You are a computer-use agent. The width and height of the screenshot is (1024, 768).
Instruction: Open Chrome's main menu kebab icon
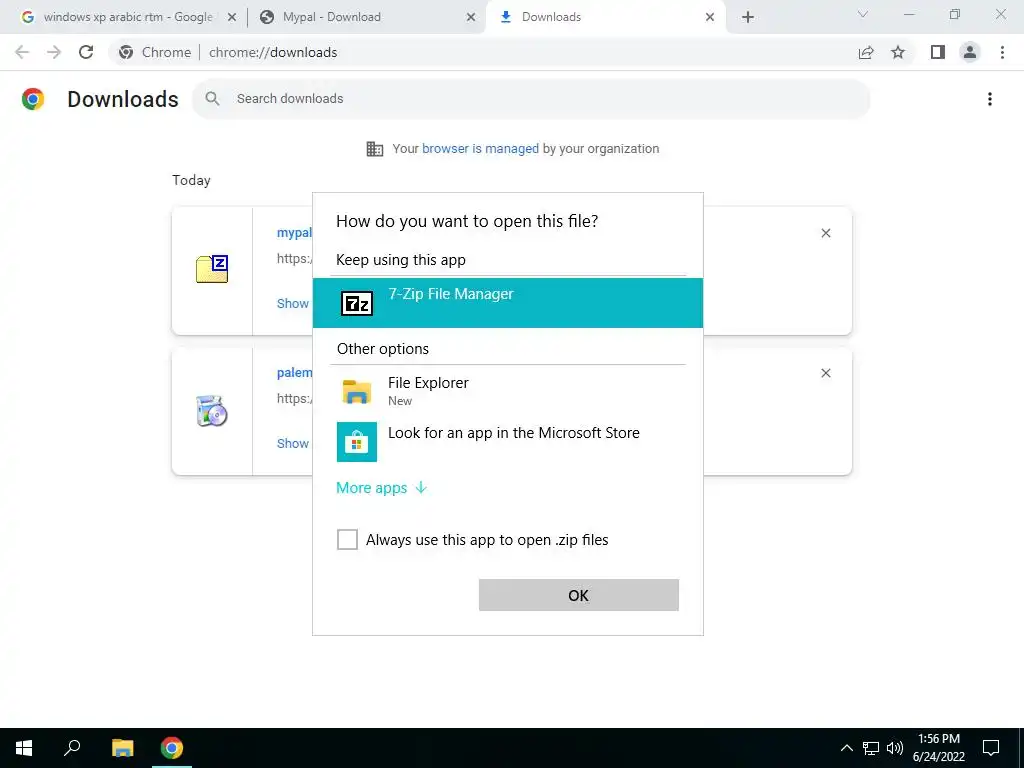1002,52
